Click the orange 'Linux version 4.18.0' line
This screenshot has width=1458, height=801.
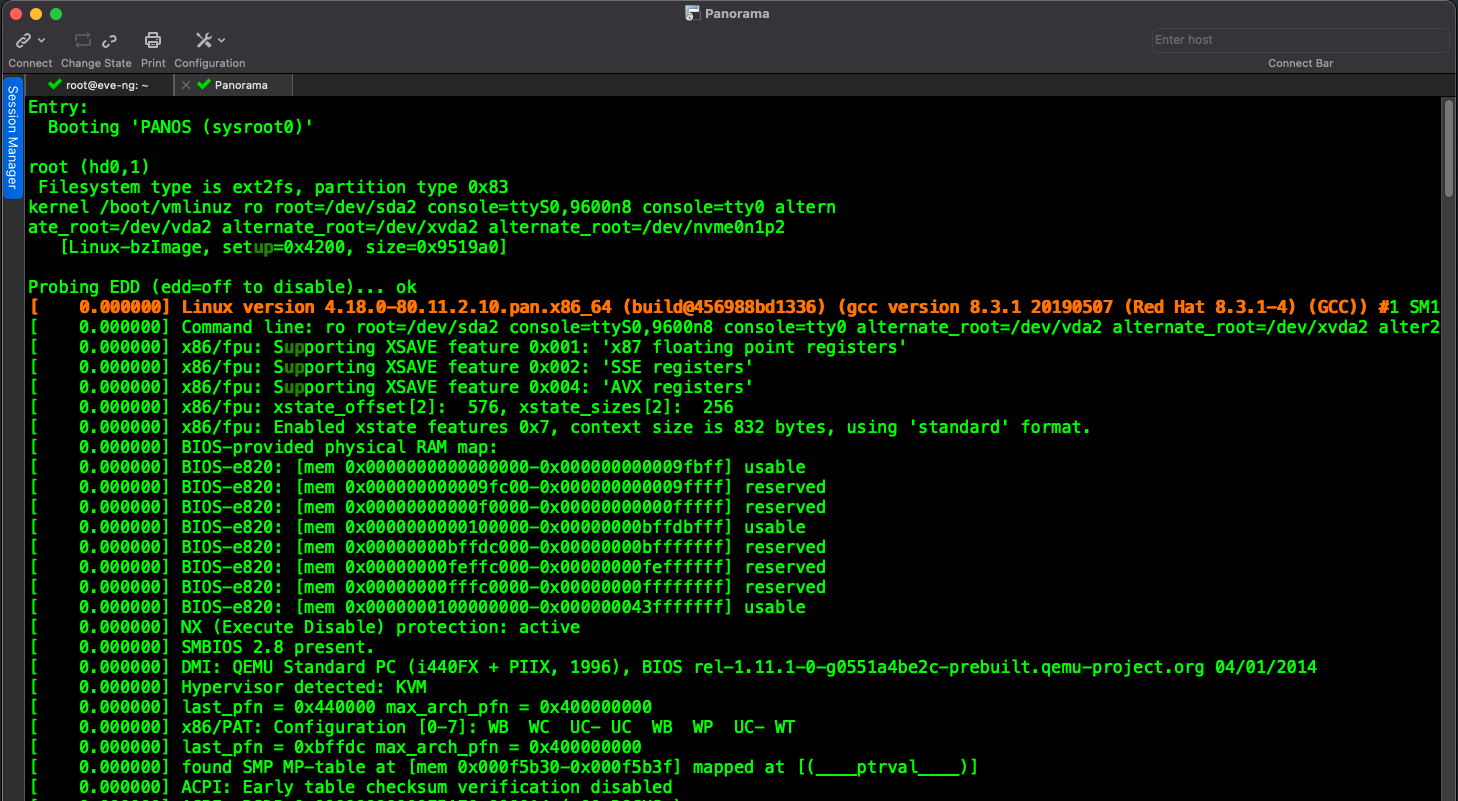pos(734,307)
